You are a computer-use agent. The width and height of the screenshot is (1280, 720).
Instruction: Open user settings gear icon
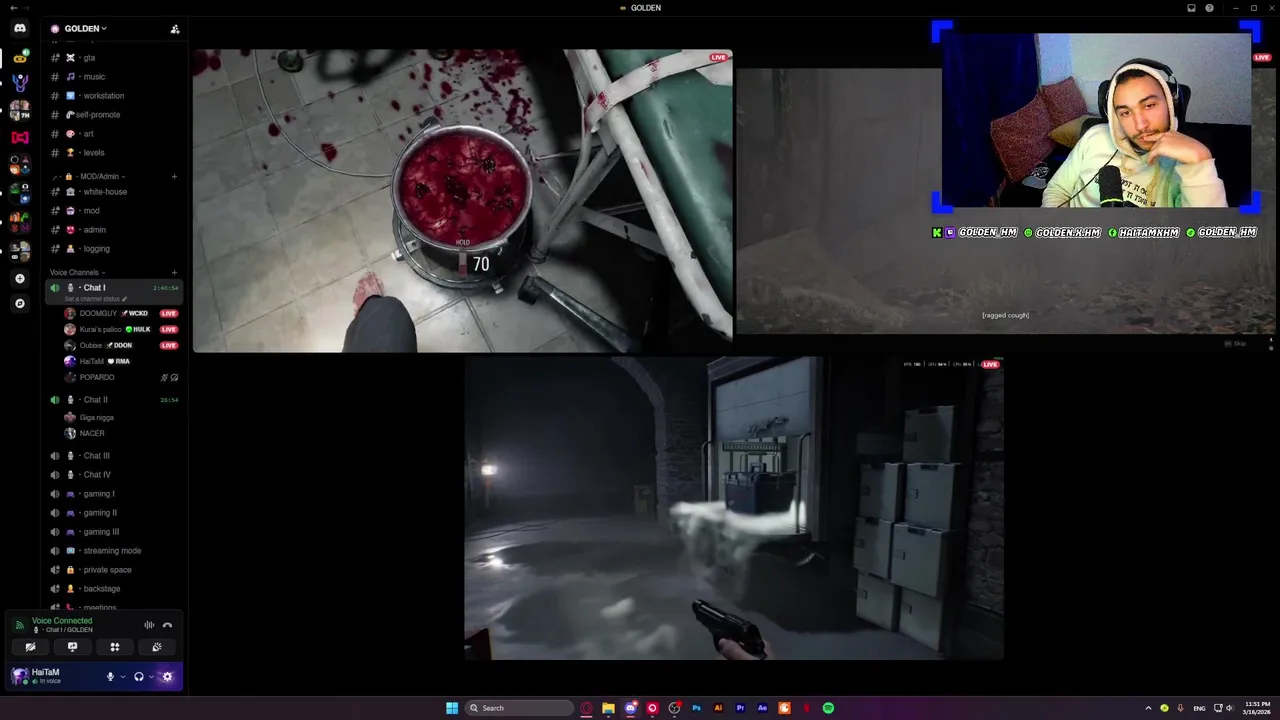(x=167, y=677)
